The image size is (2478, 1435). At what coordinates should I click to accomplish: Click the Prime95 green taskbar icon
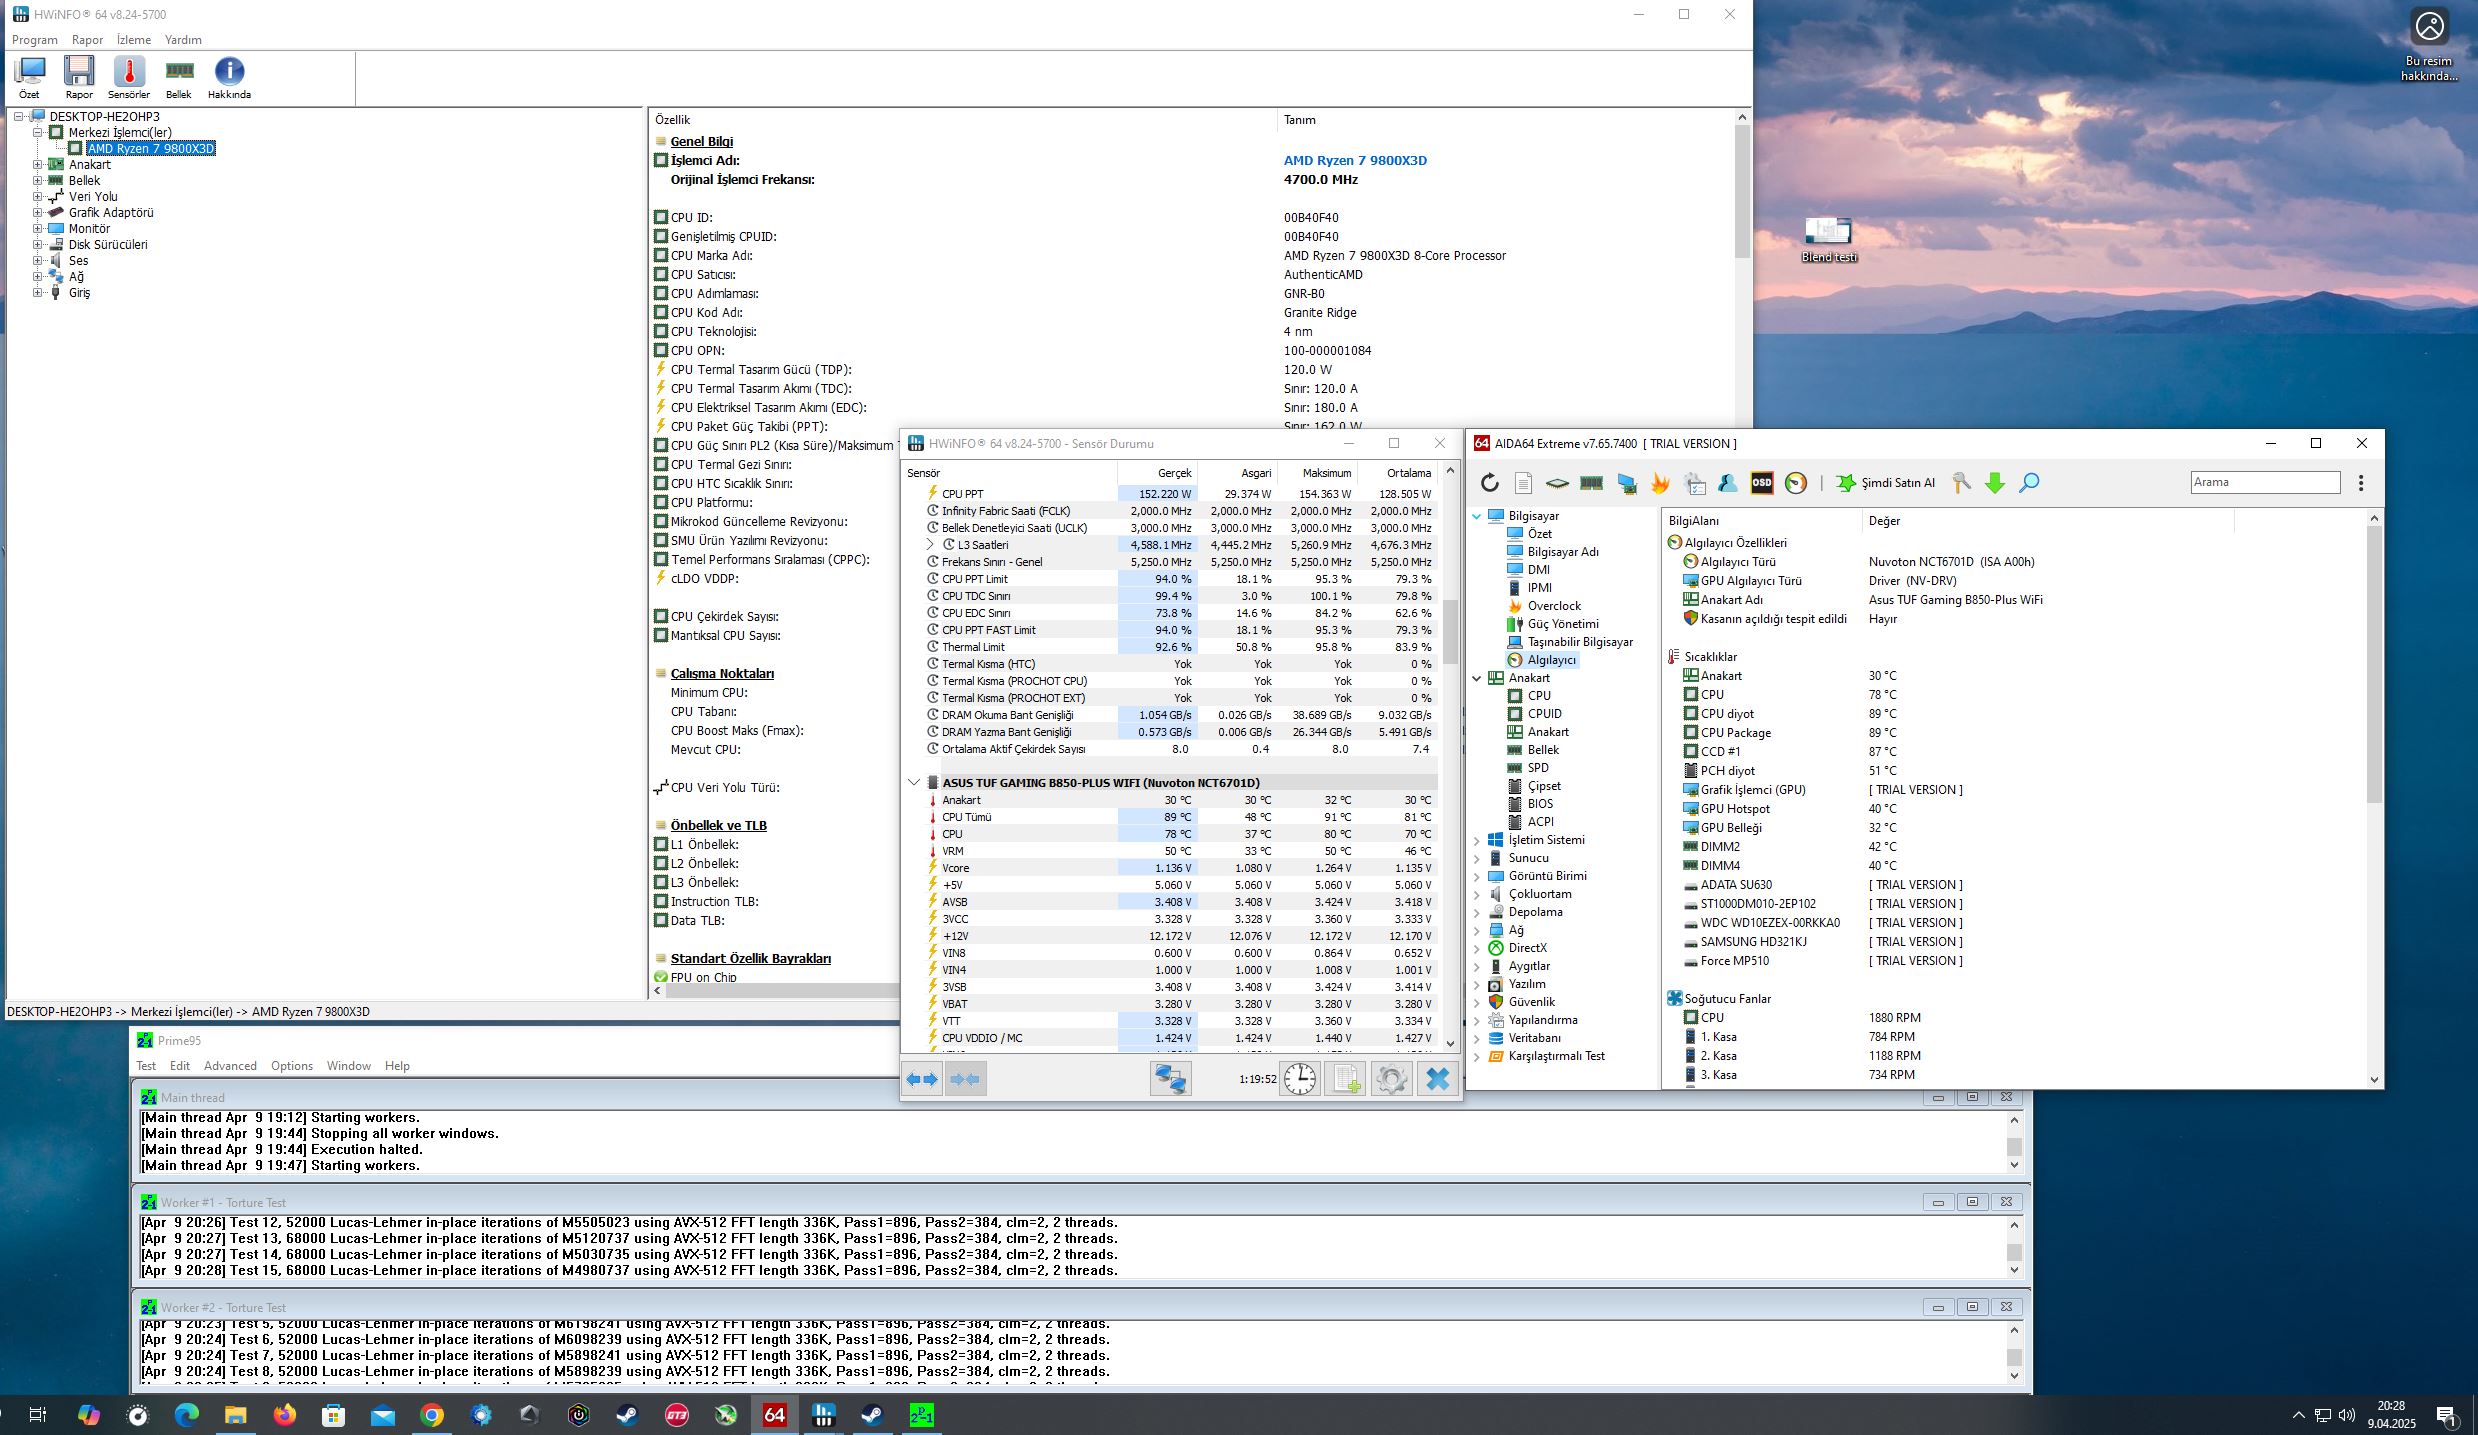[x=921, y=1415]
